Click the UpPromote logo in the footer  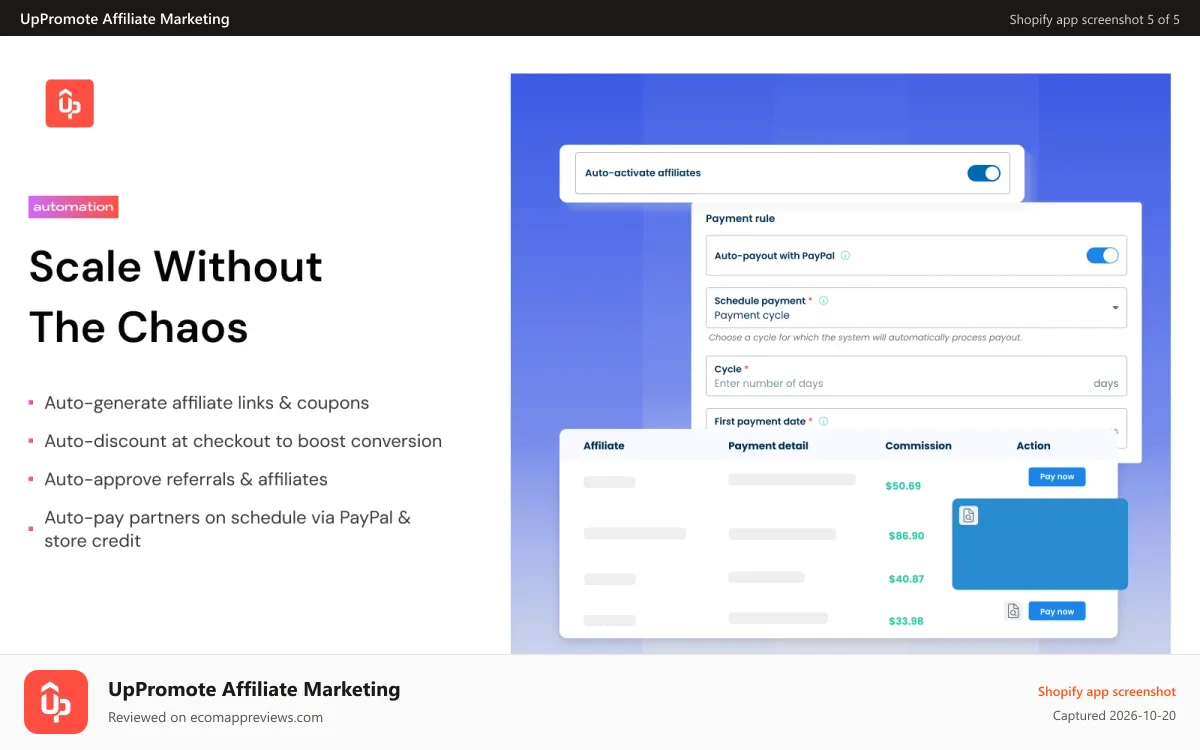(56, 702)
